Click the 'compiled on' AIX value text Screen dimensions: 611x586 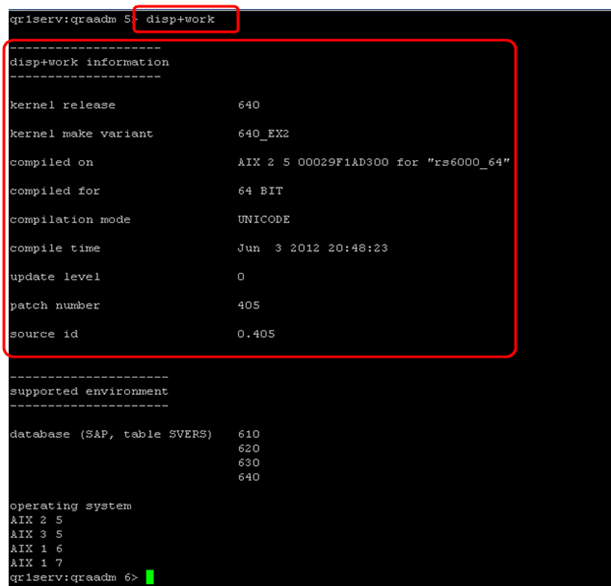374,162
